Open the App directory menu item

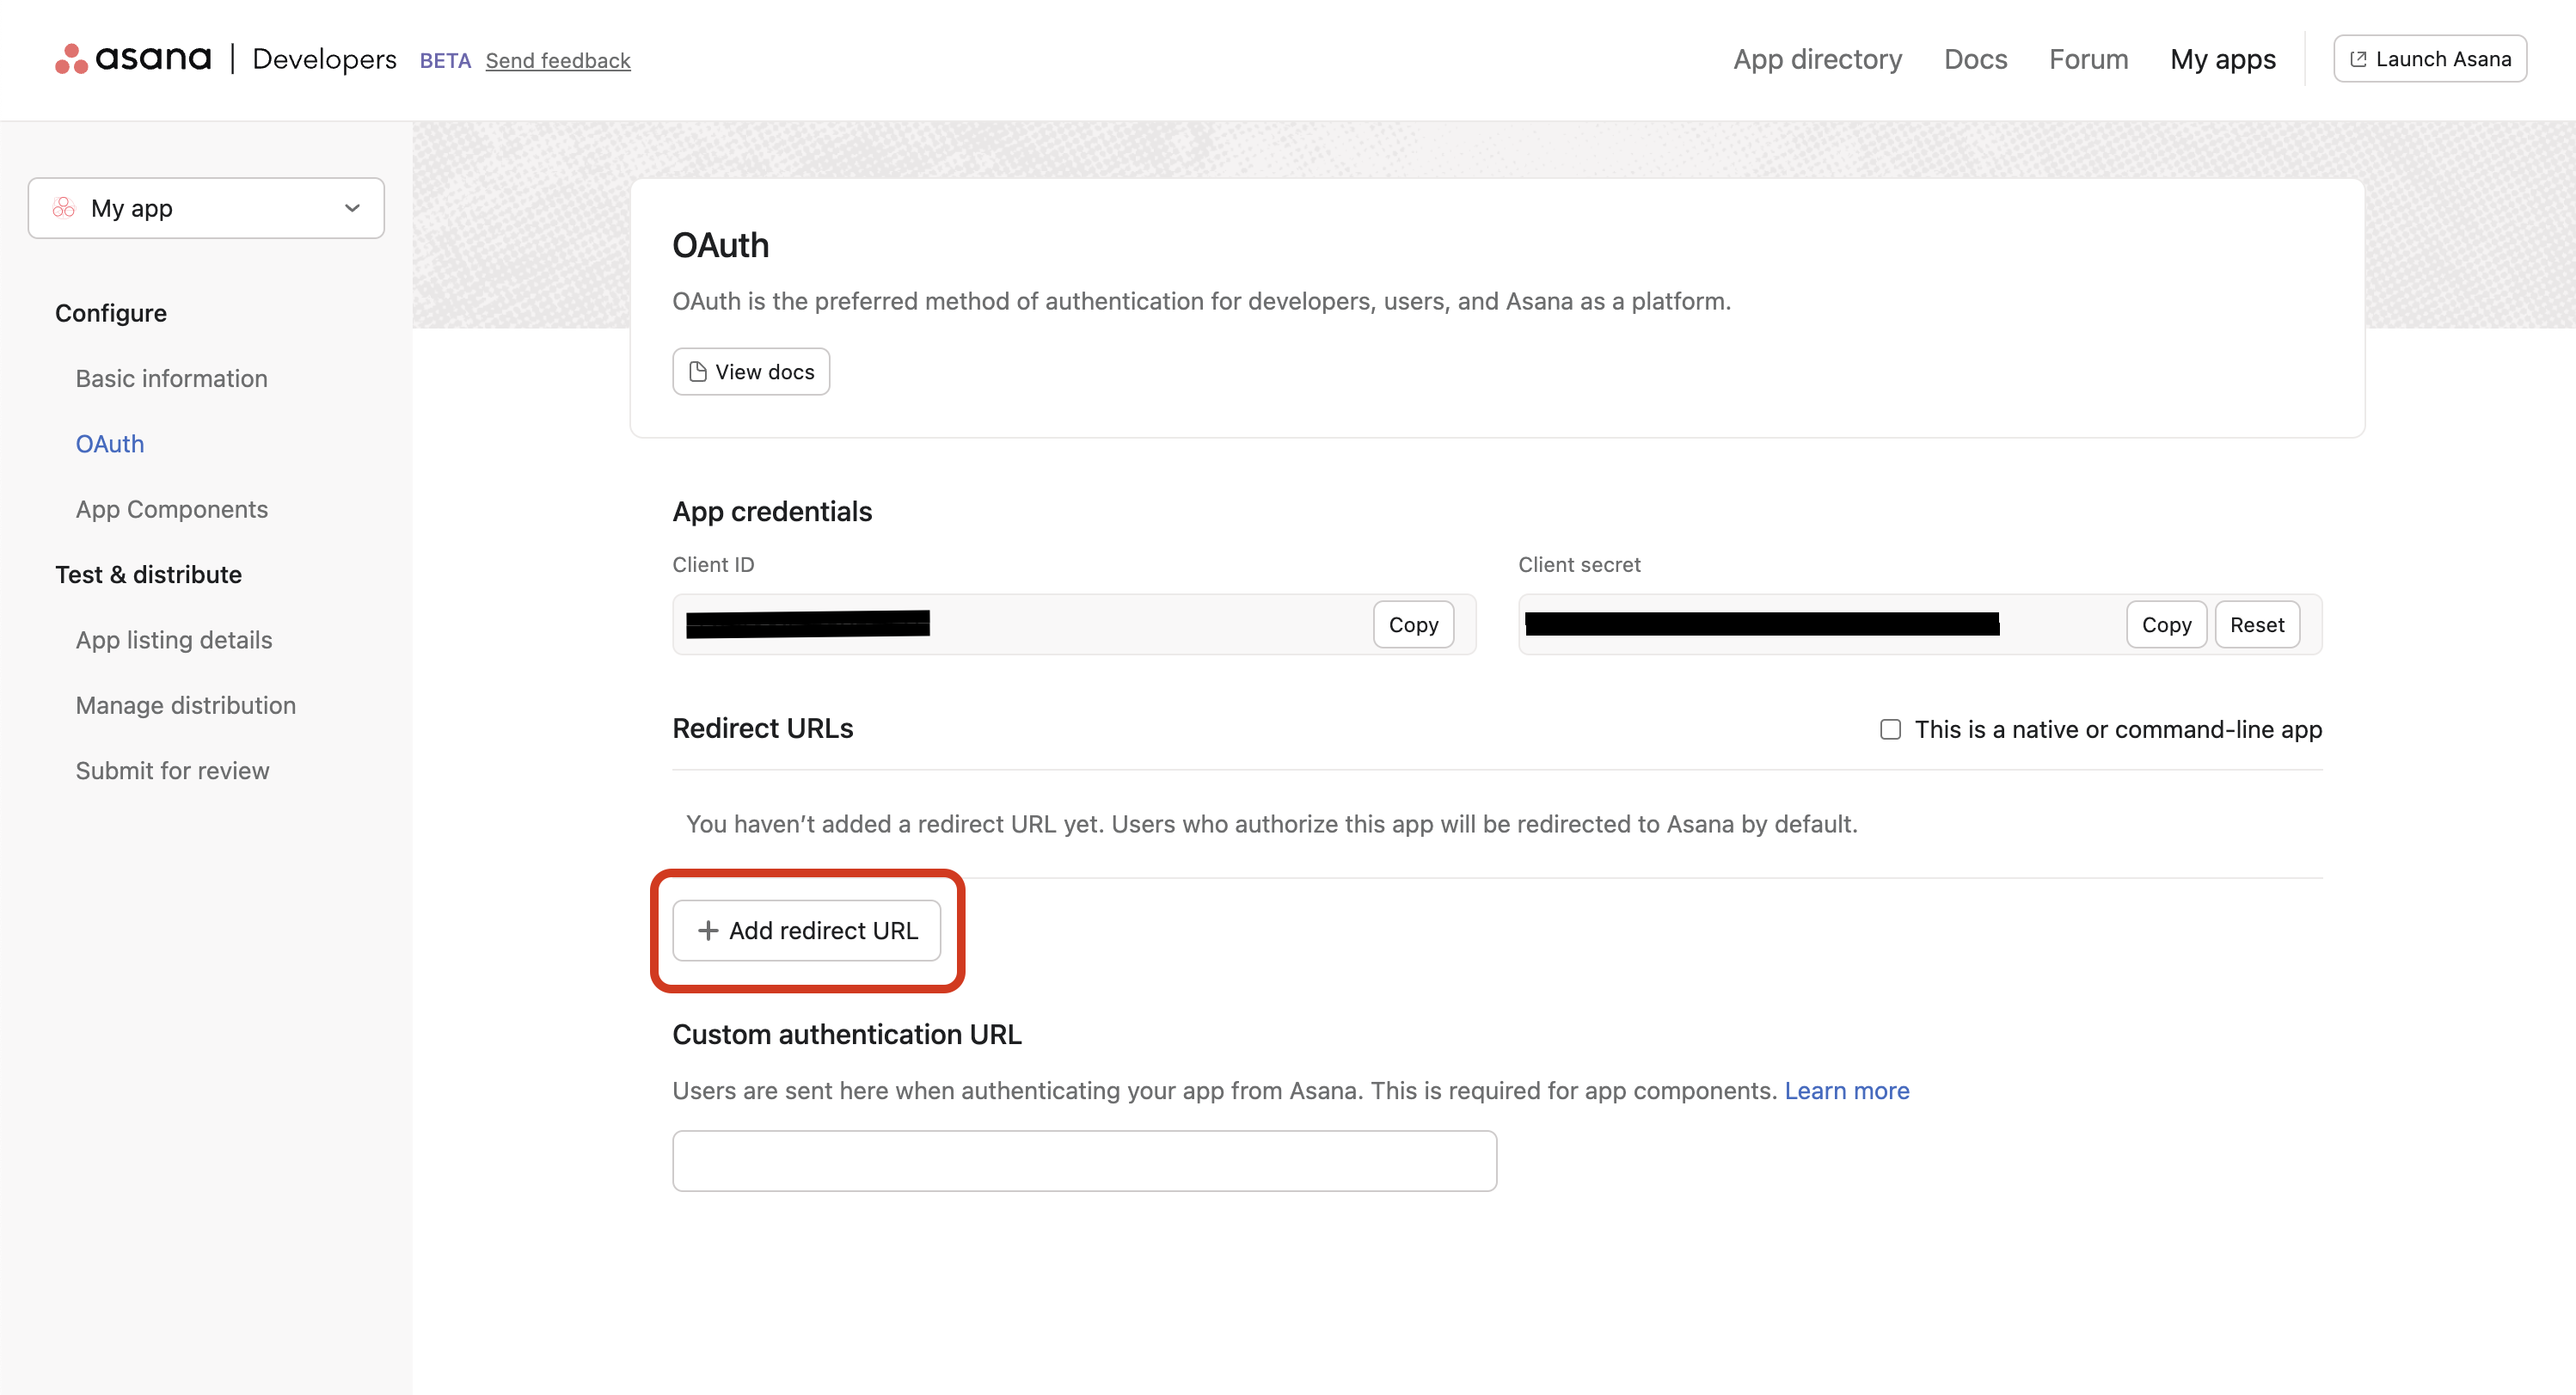tap(1817, 59)
